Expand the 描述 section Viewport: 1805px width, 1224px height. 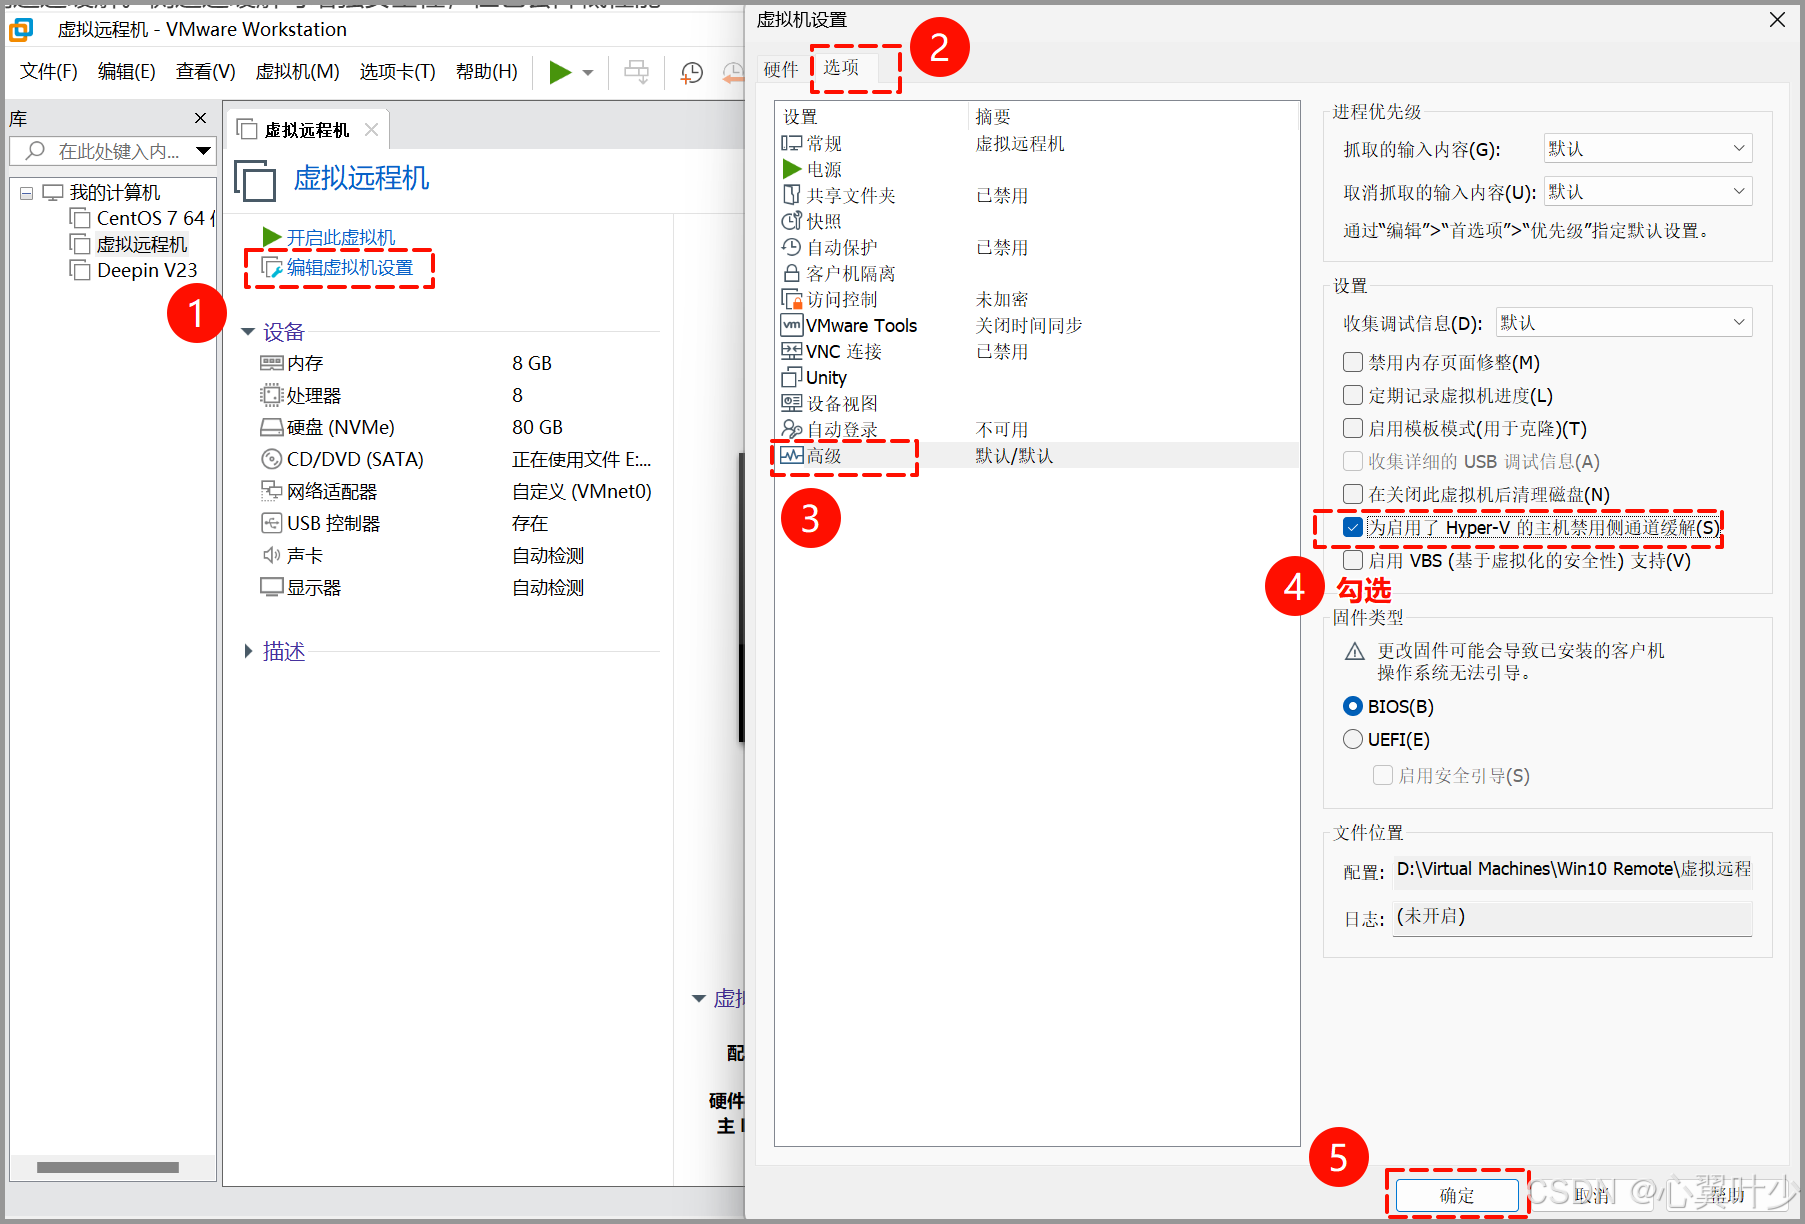[248, 651]
